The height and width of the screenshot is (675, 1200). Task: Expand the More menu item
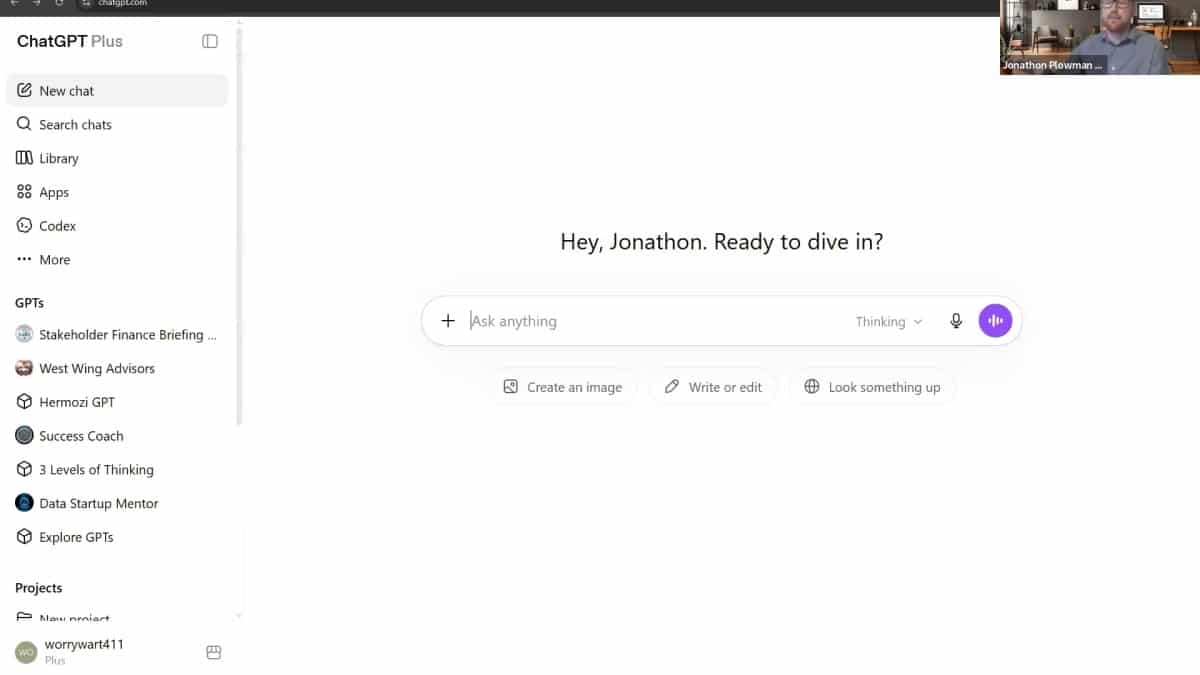tap(117, 259)
